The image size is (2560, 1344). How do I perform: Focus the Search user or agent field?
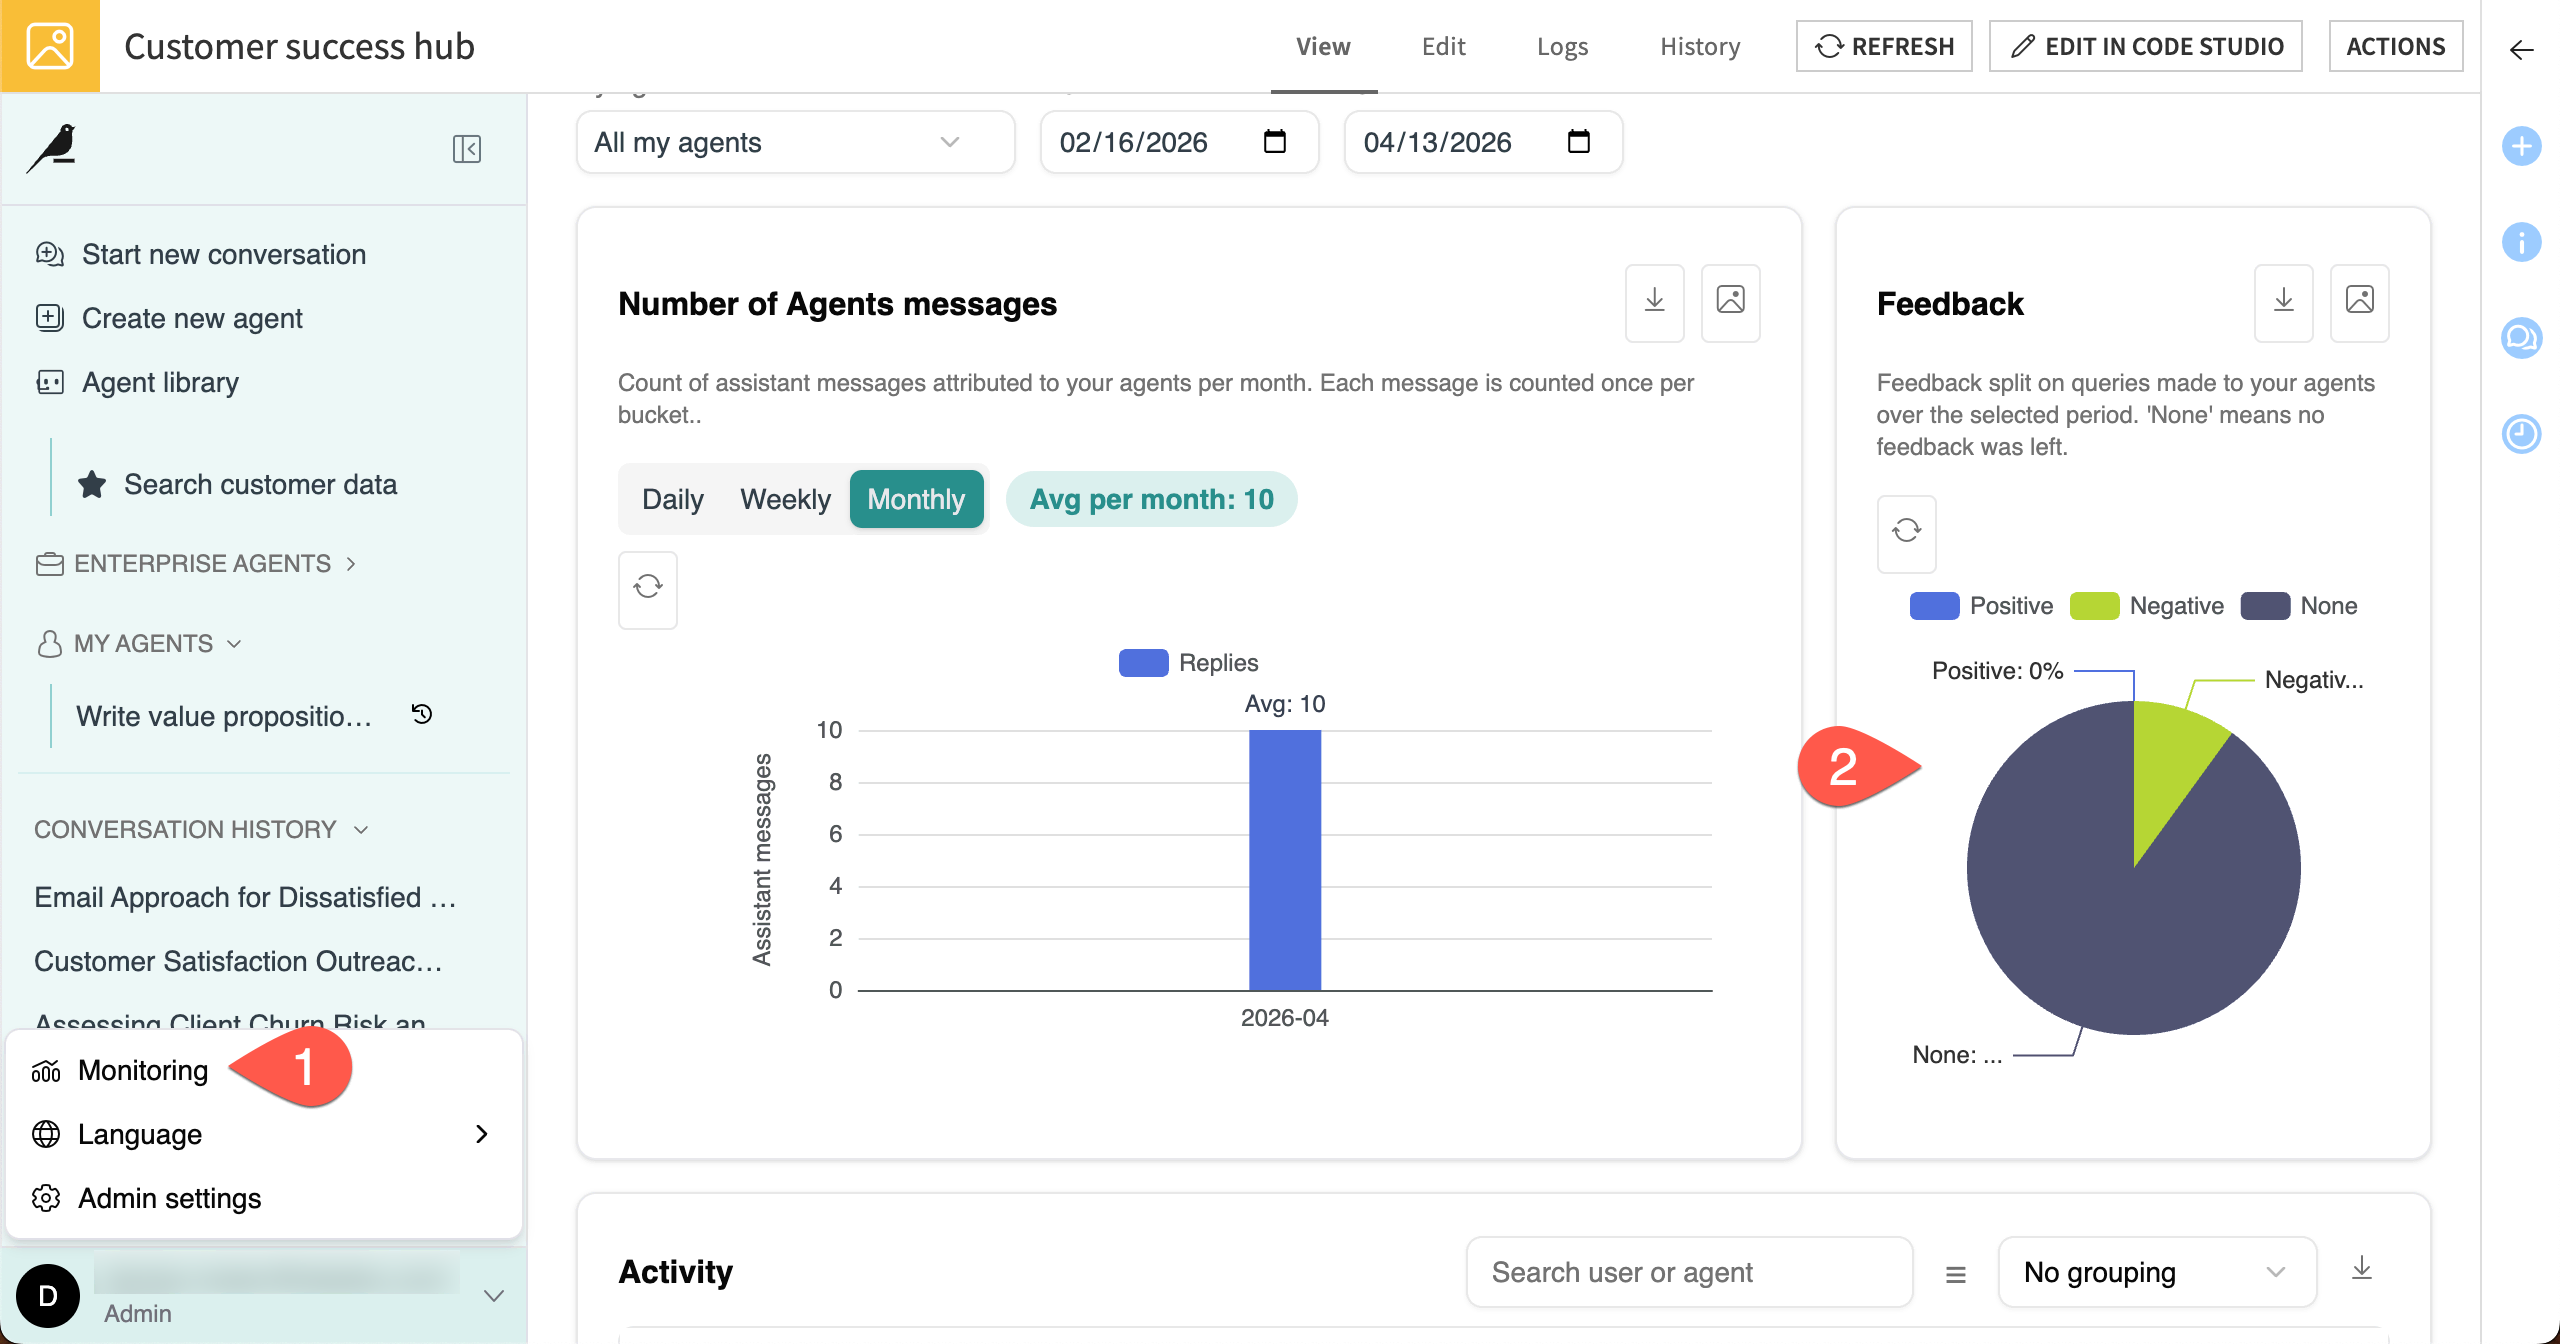(x=1689, y=1272)
